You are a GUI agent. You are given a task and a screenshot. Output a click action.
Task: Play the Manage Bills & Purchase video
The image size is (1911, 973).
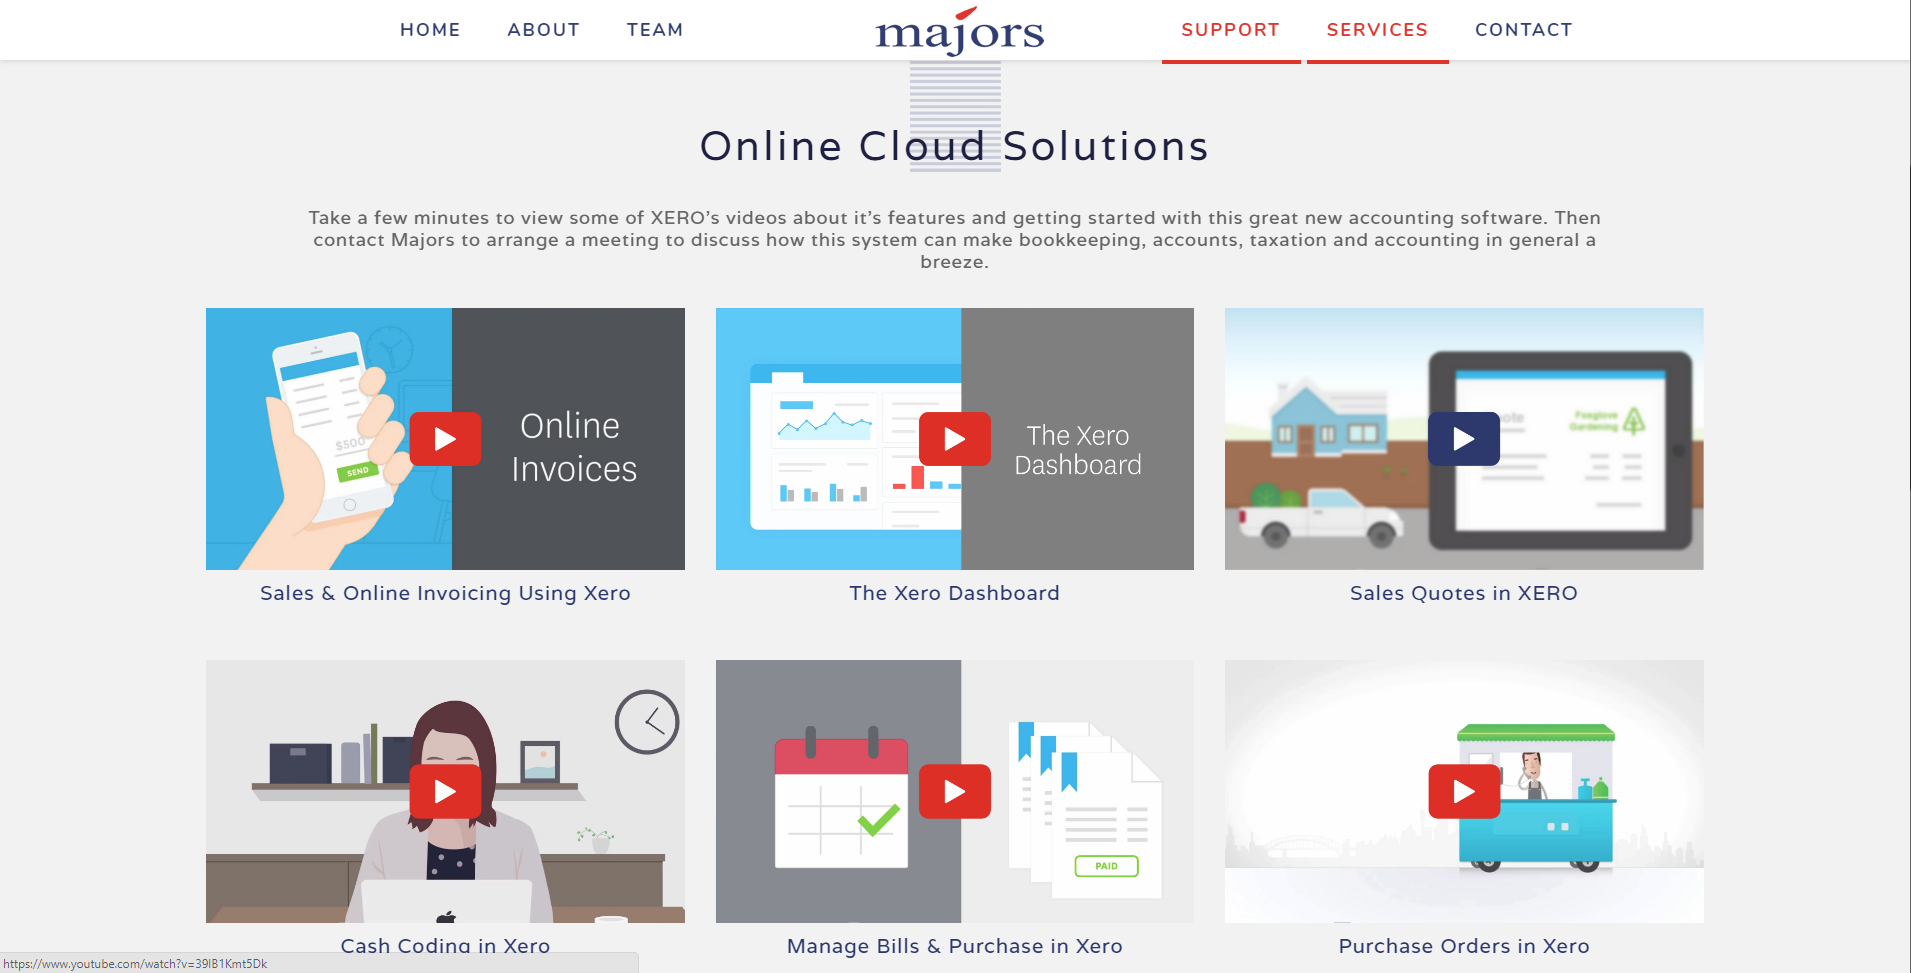[955, 792]
